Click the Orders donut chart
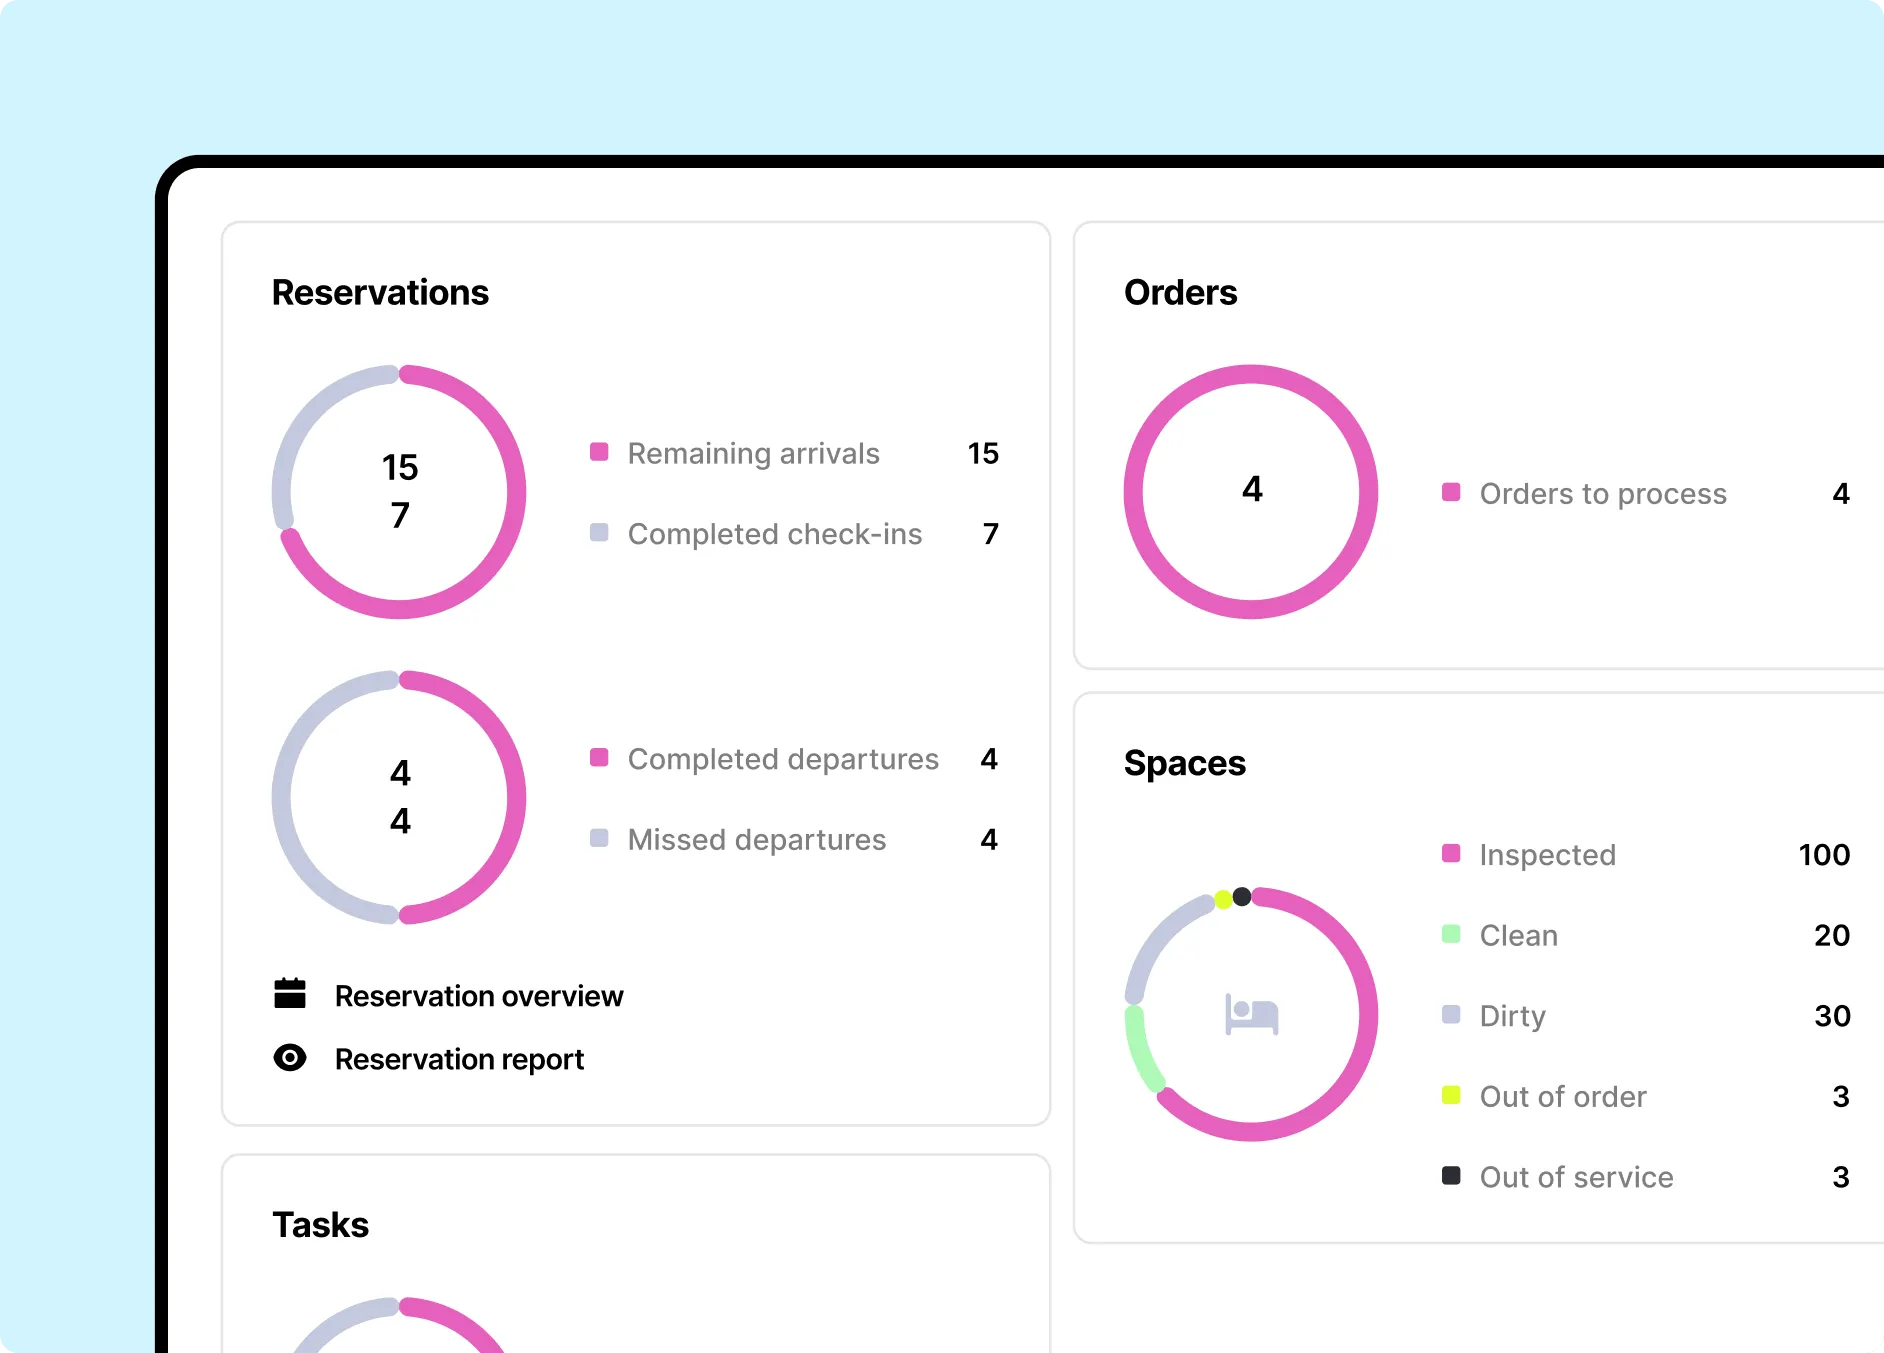The width and height of the screenshot is (1884, 1353). 1251,492
